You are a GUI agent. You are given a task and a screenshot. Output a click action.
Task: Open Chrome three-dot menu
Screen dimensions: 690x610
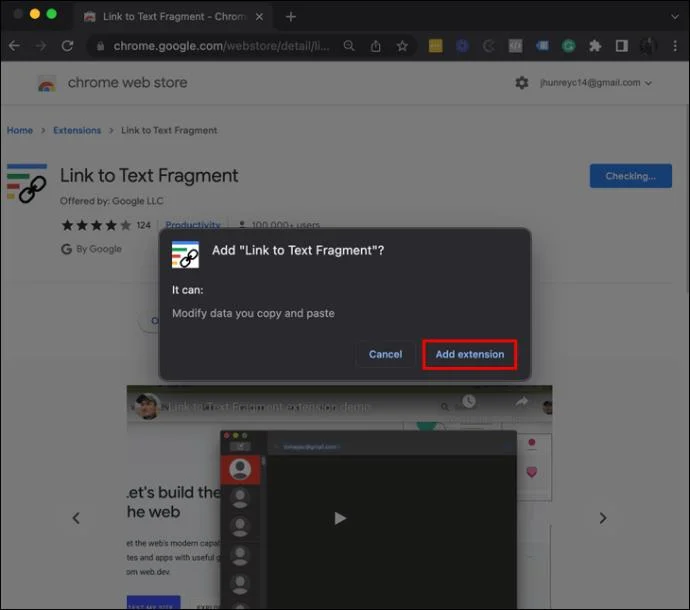(675, 46)
